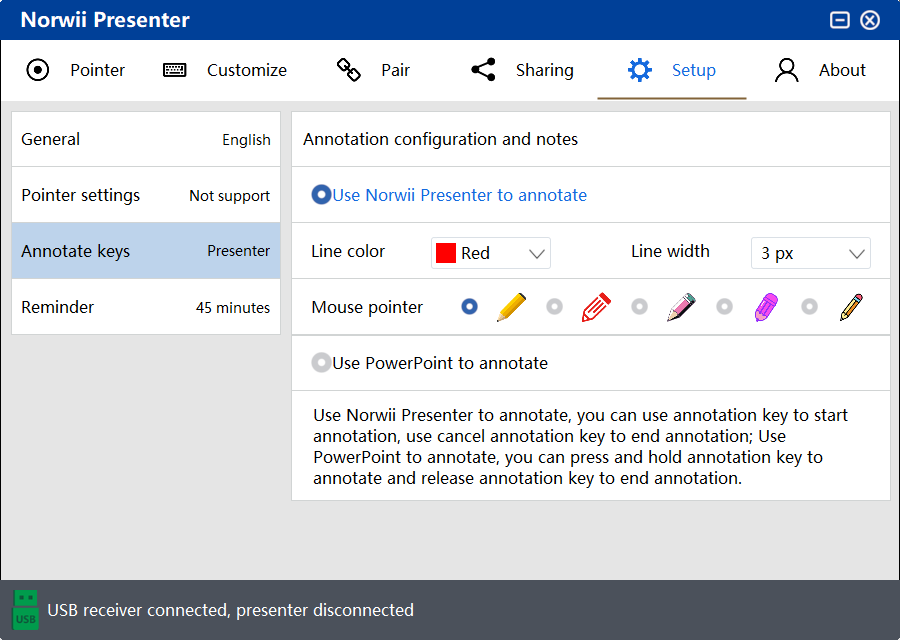Click the Not support value
The width and height of the screenshot is (900, 640).
tap(230, 196)
